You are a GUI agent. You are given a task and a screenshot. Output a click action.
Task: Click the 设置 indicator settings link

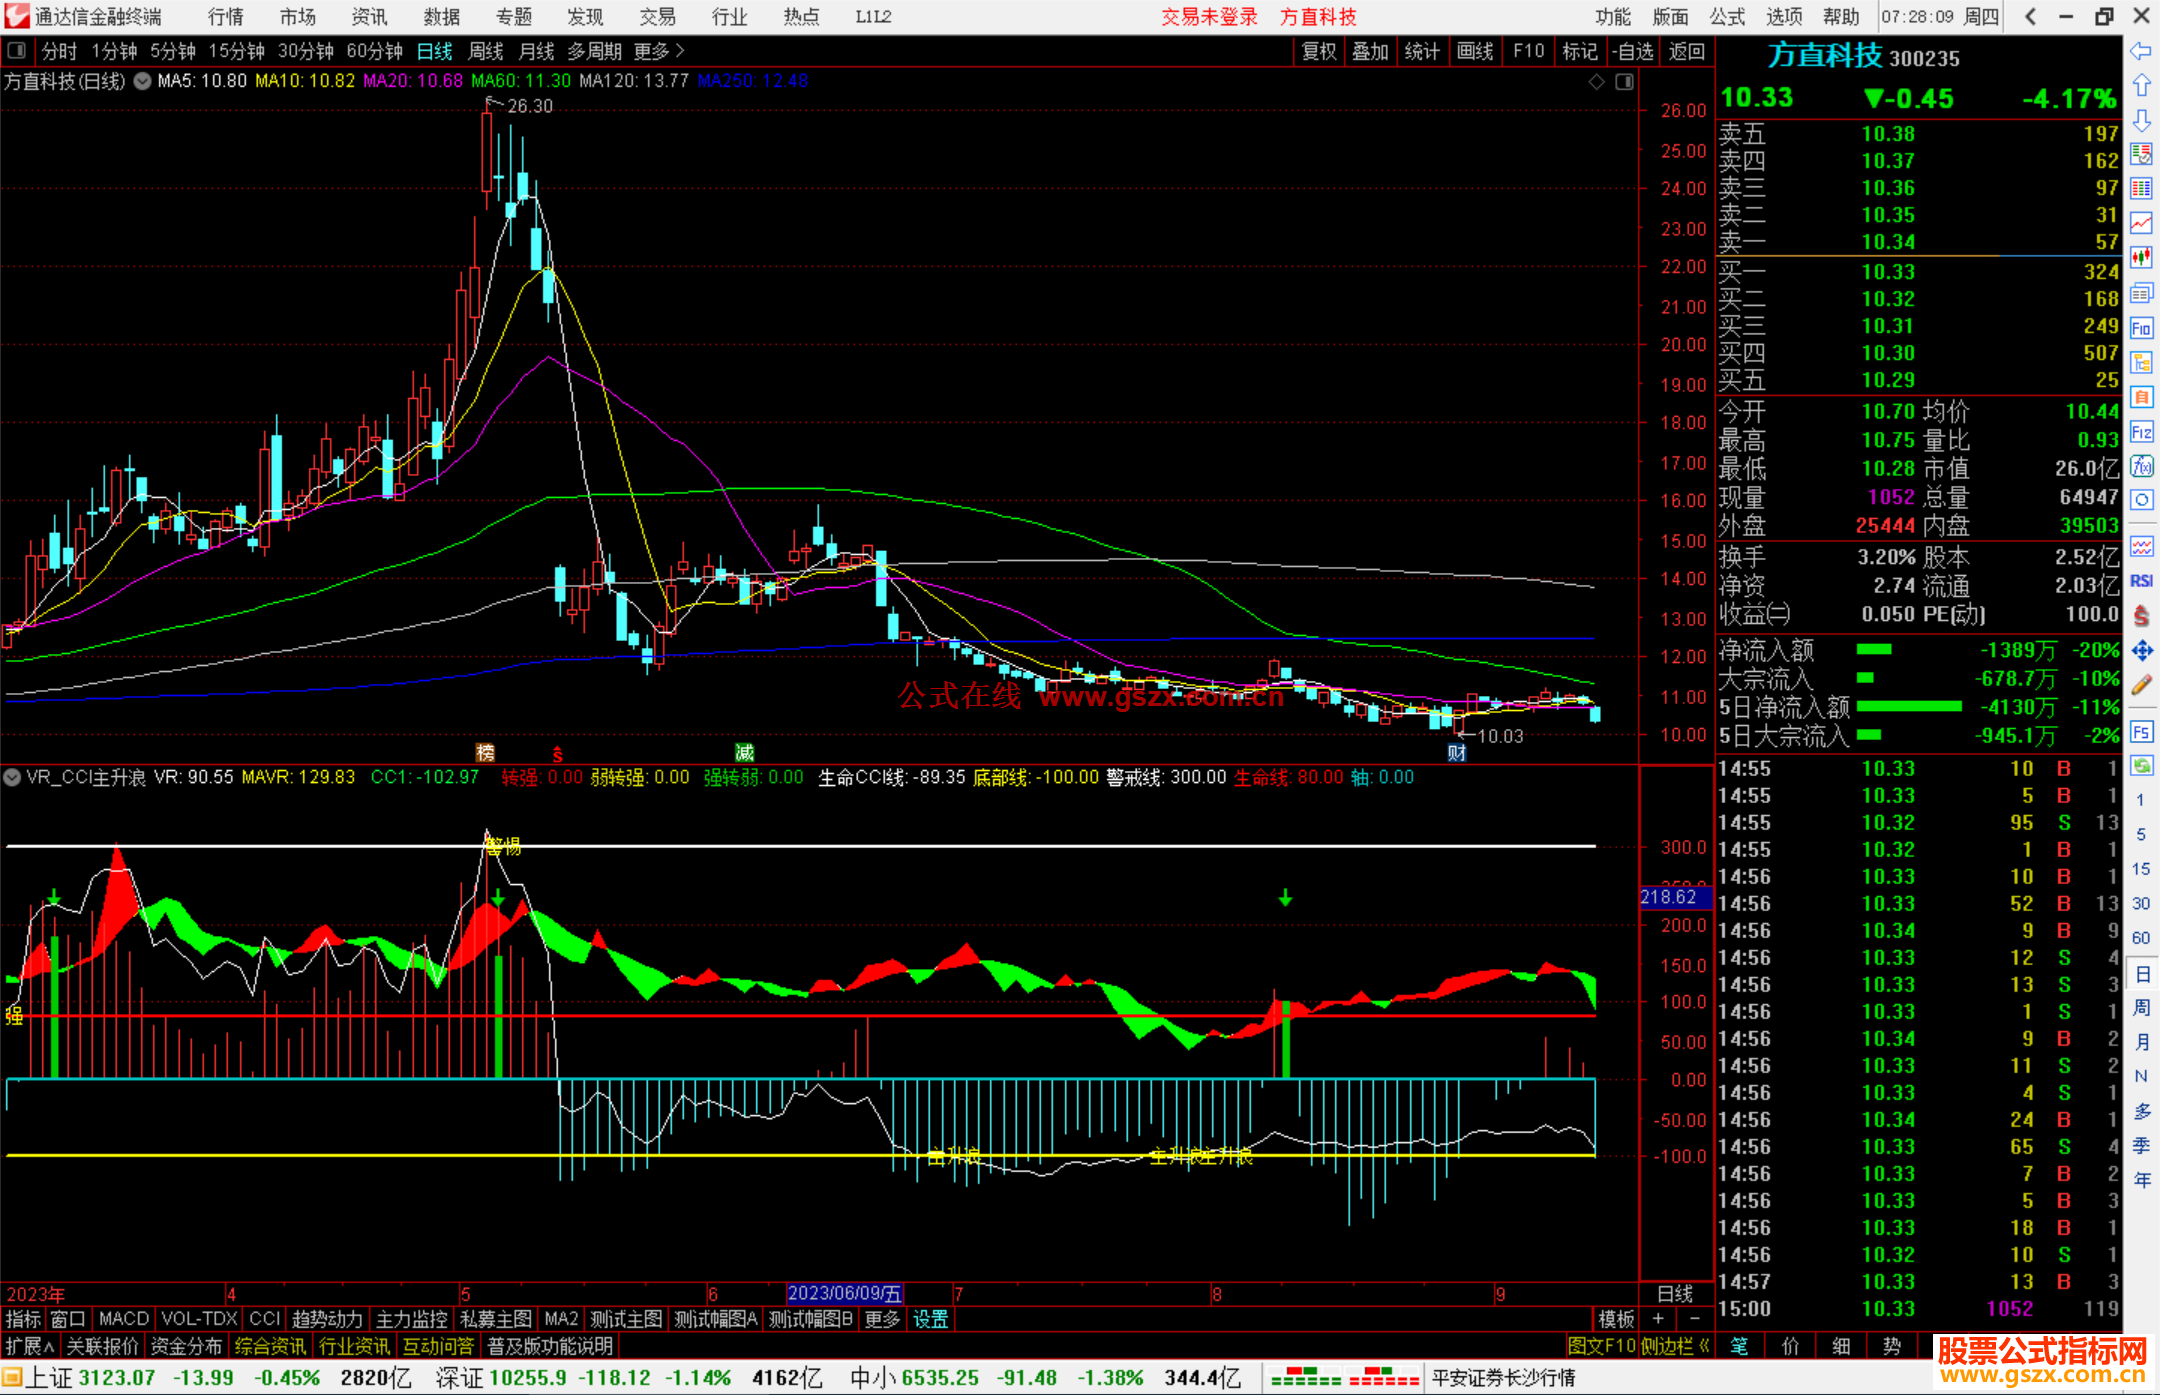coord(930,1319)
